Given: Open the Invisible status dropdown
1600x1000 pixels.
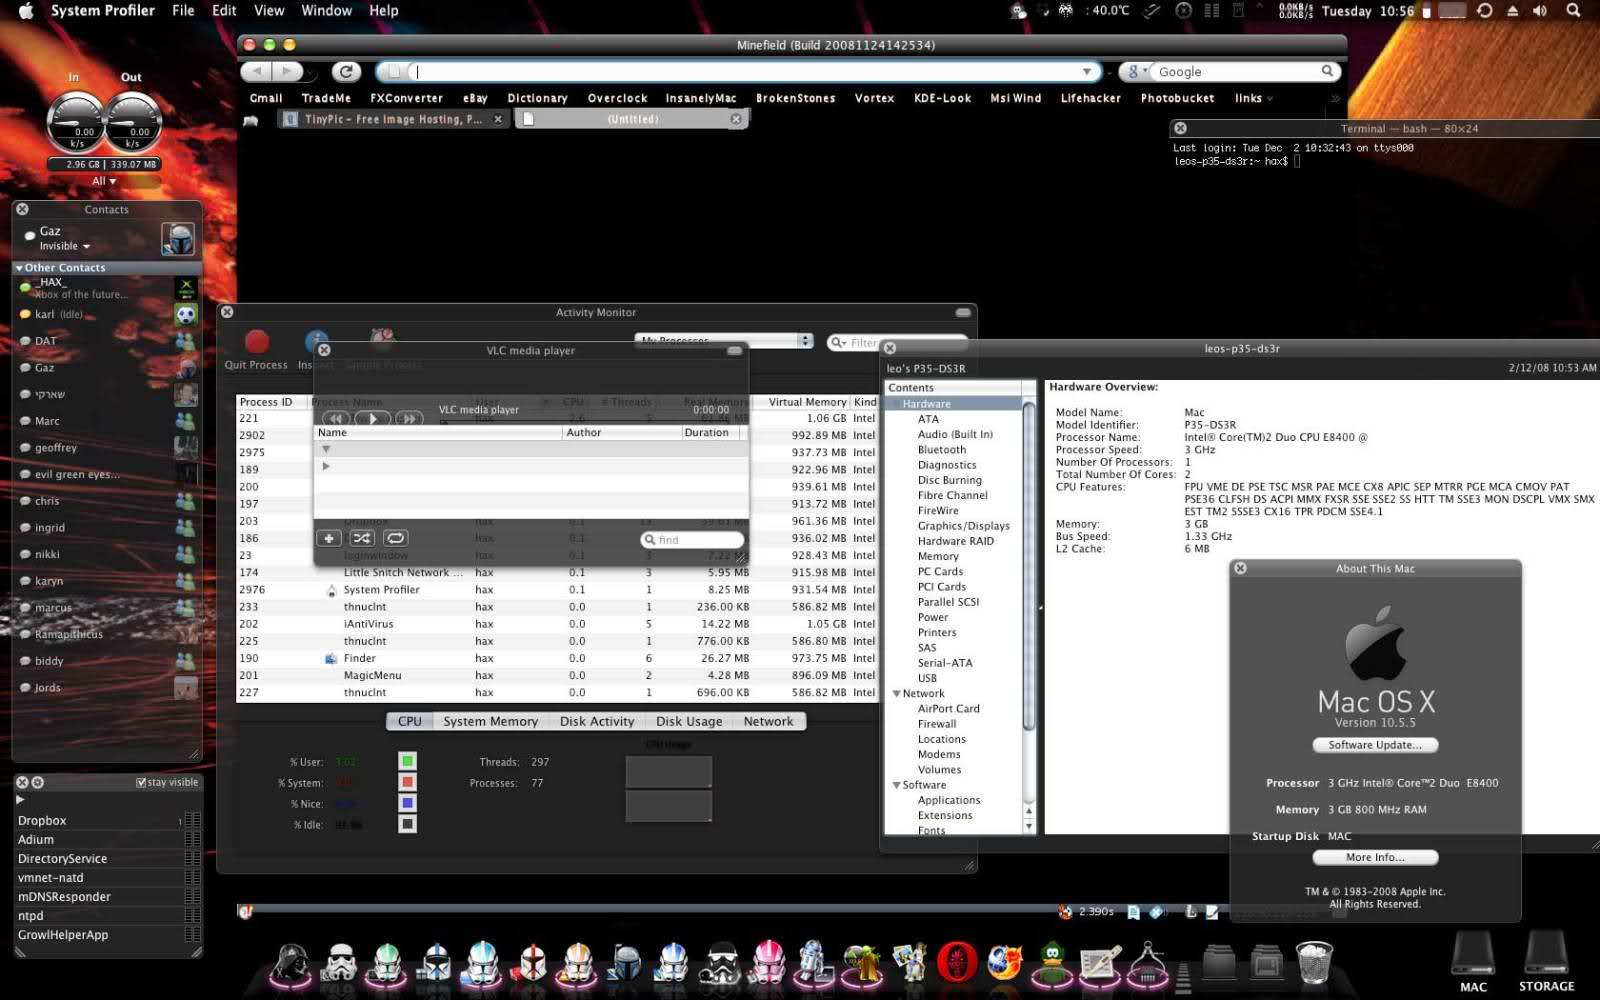Looking at the screenshot, I should point(65,246).
